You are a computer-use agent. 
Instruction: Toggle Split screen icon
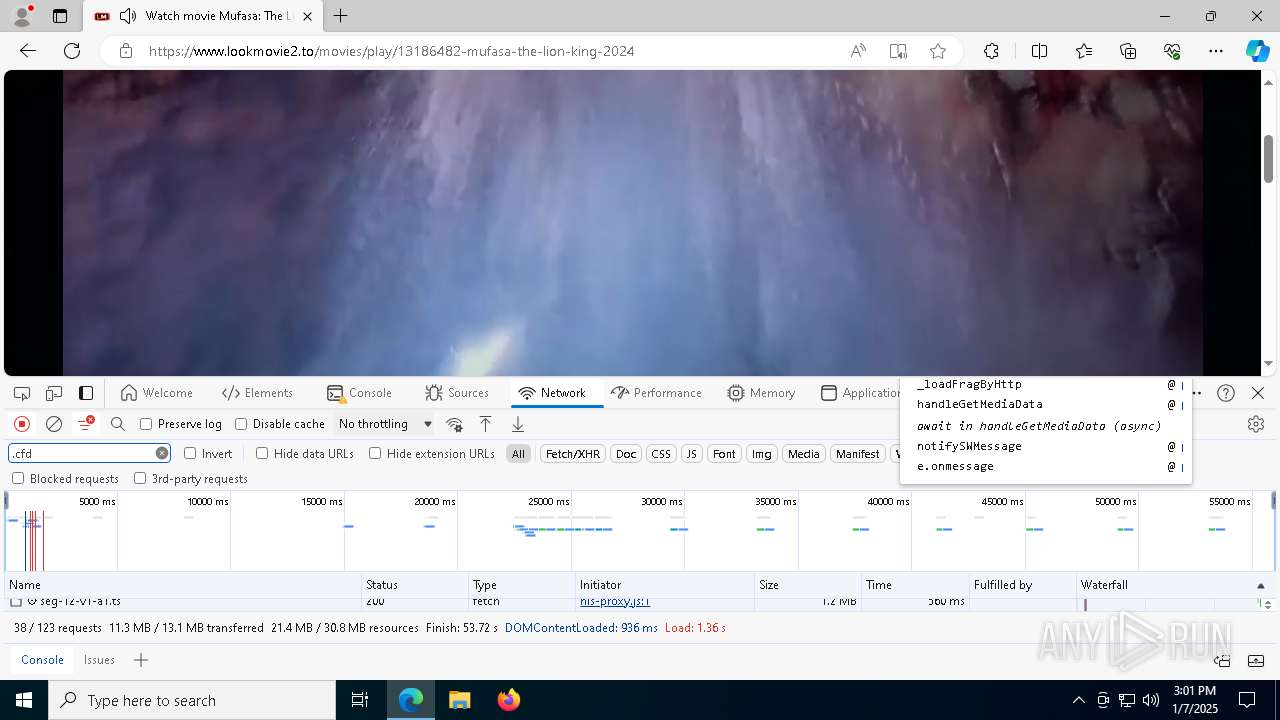(x=1039, y=51)
